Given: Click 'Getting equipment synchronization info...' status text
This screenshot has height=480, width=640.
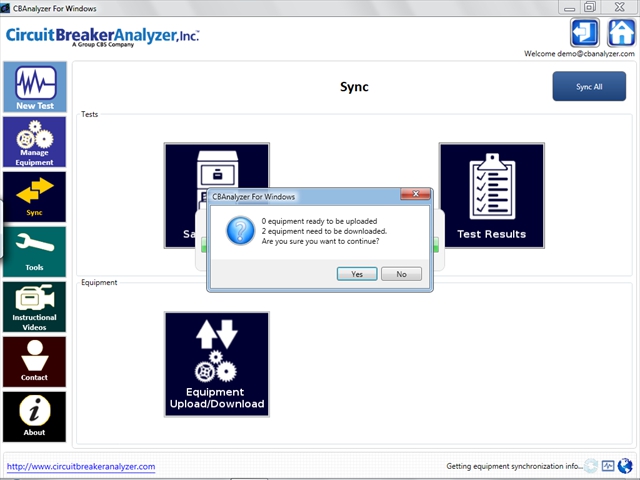Looking at the screenshot, I should click(x=514, y=466).
